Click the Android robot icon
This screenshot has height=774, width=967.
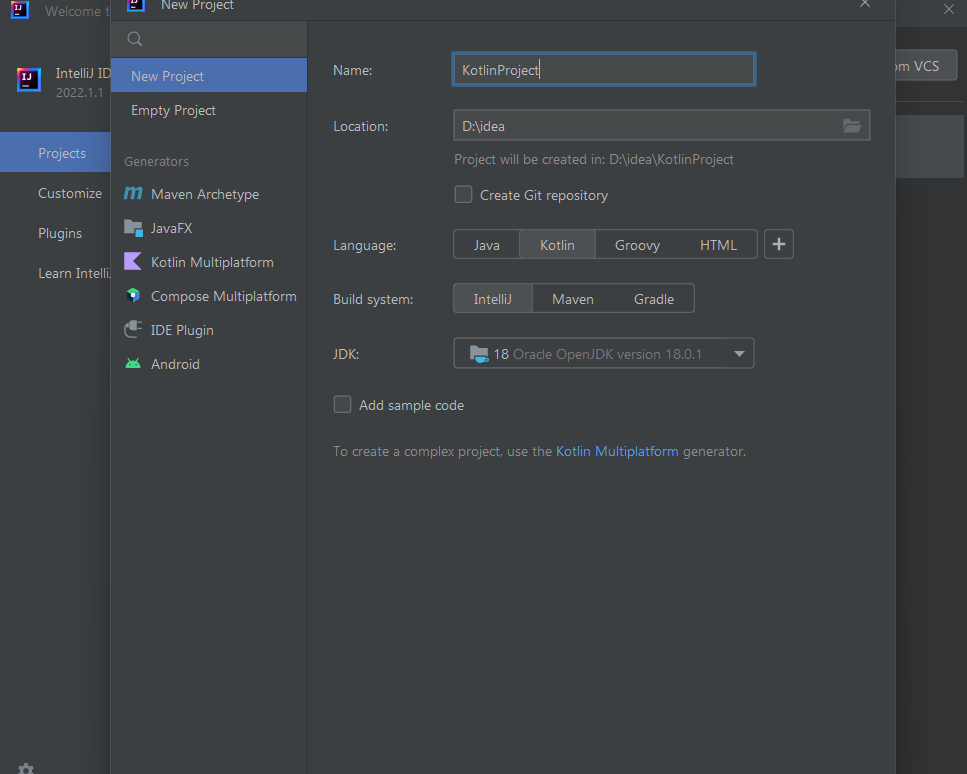133,364
